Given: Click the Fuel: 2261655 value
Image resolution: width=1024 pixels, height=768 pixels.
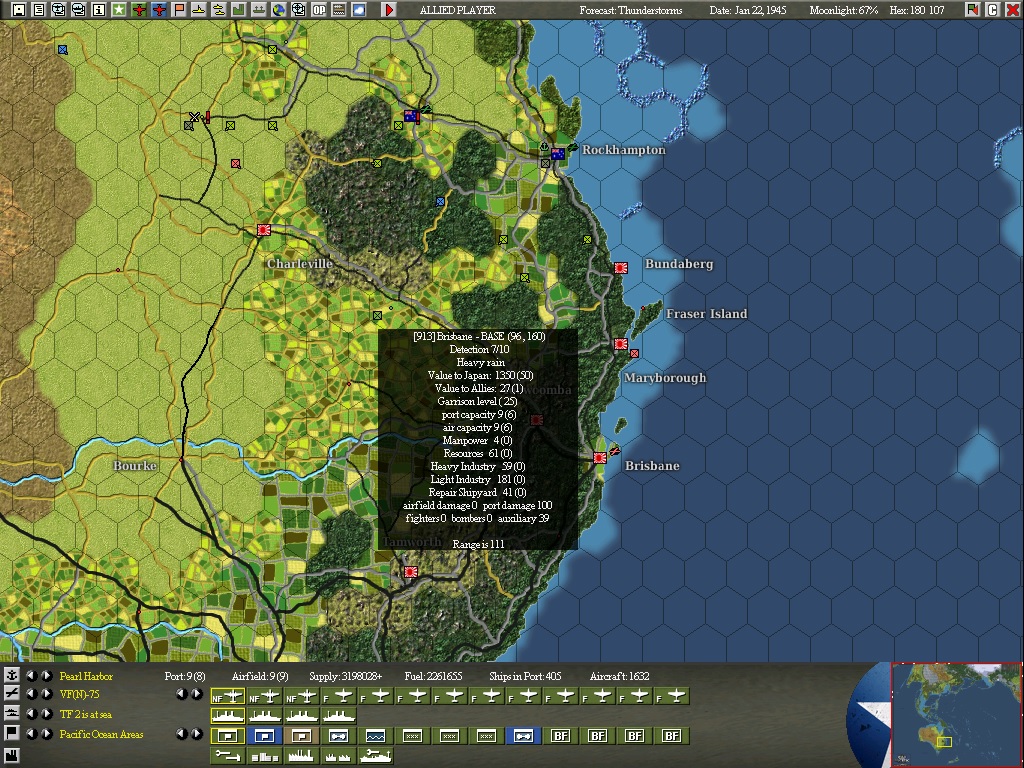Looking at the screenshot, I should tap(433, 677).
